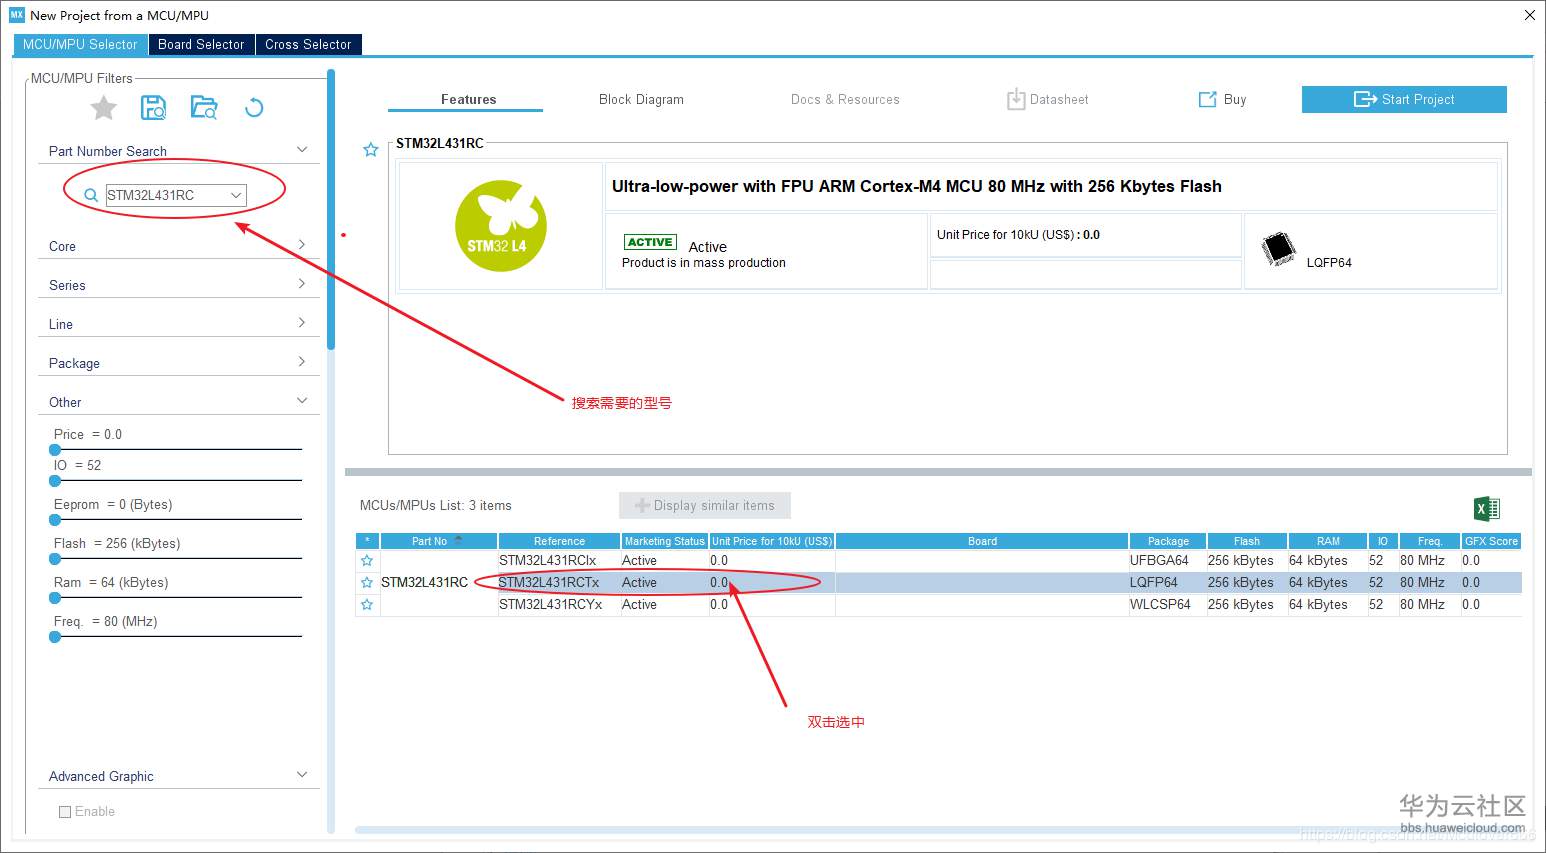Click the Buy button
Screen dimensions: 1546x853
1222,99
